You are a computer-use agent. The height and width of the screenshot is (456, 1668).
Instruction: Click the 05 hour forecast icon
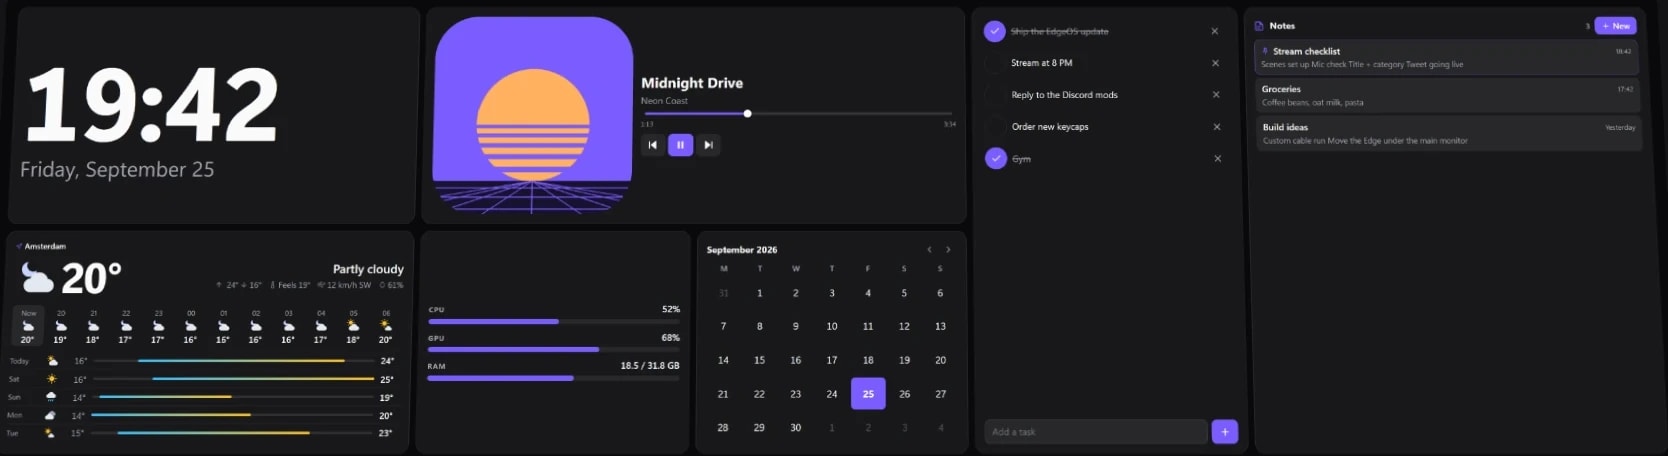tap(353, 326)
